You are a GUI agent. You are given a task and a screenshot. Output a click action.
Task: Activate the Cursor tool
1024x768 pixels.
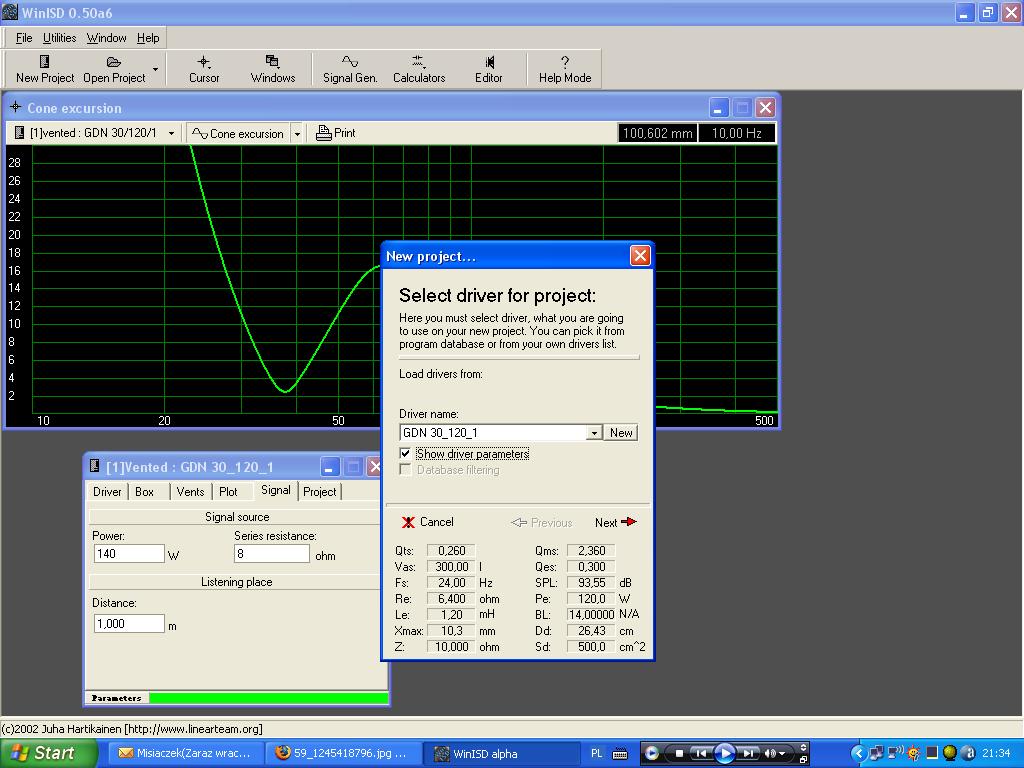point(204,68)
